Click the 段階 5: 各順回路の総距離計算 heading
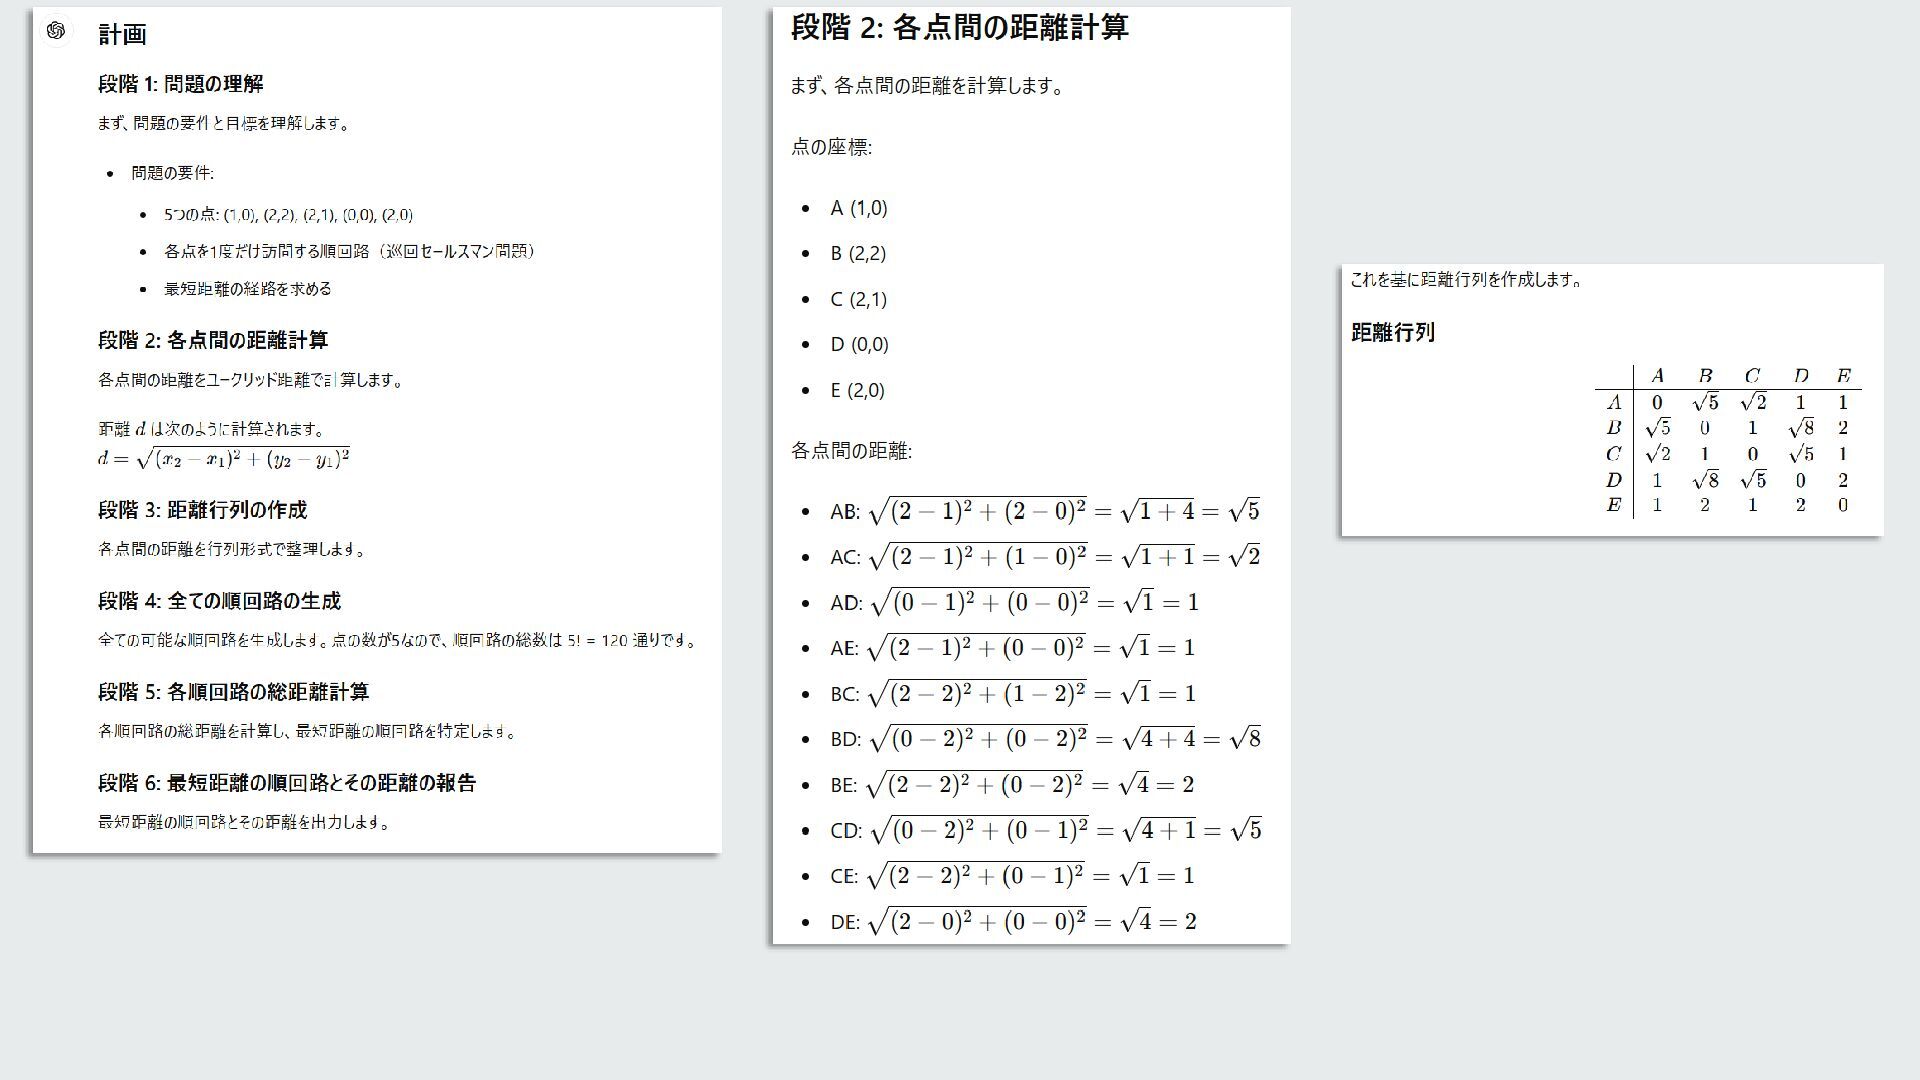 [233, 692]
